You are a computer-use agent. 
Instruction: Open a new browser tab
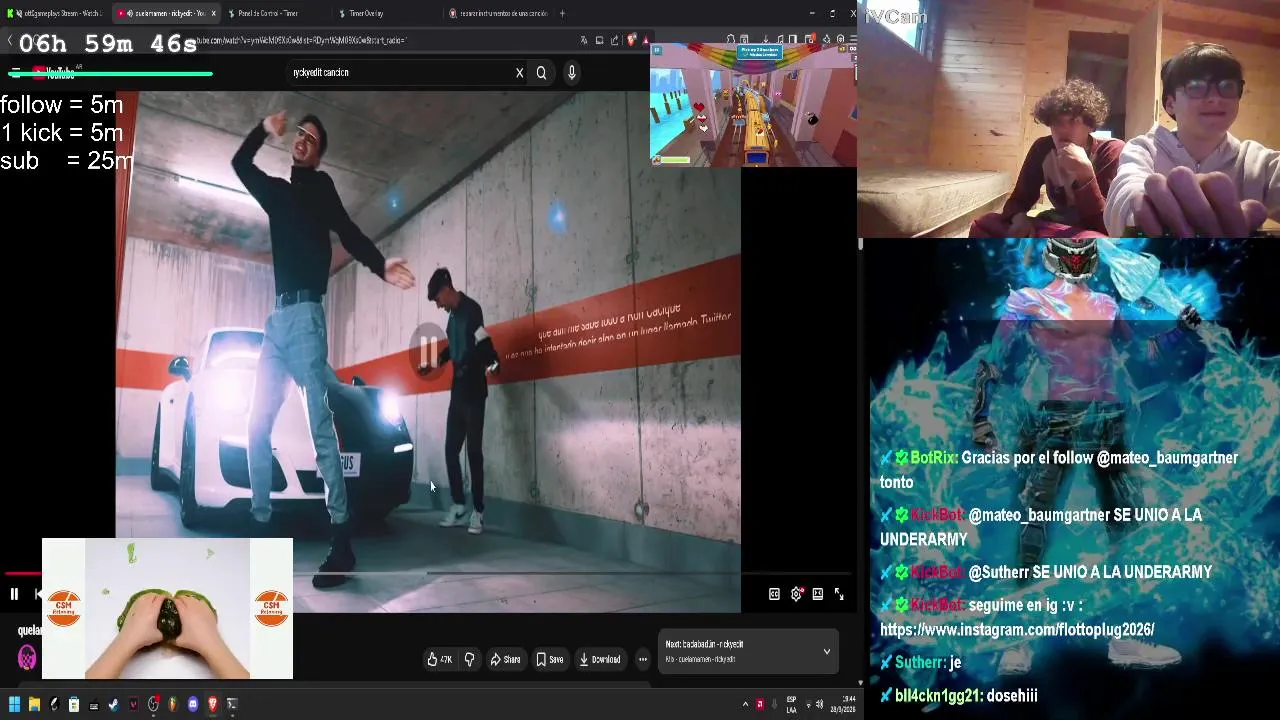click(562, 13)
